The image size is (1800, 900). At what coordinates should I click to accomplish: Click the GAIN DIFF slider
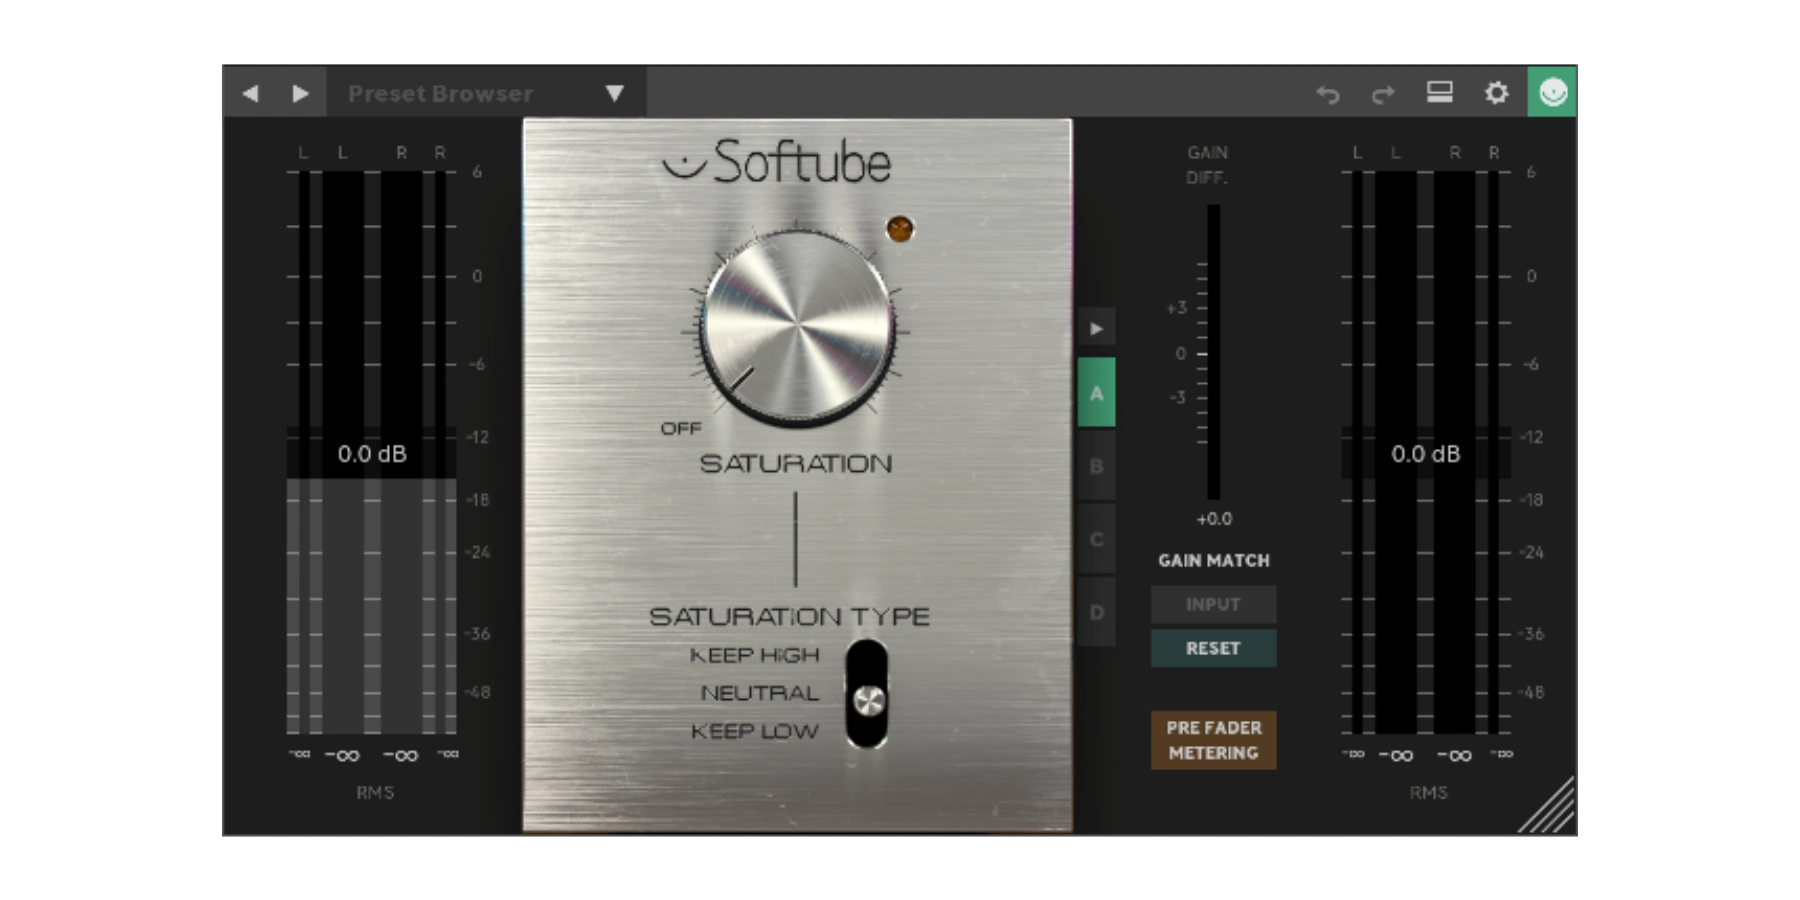(x=1212, y=355)
